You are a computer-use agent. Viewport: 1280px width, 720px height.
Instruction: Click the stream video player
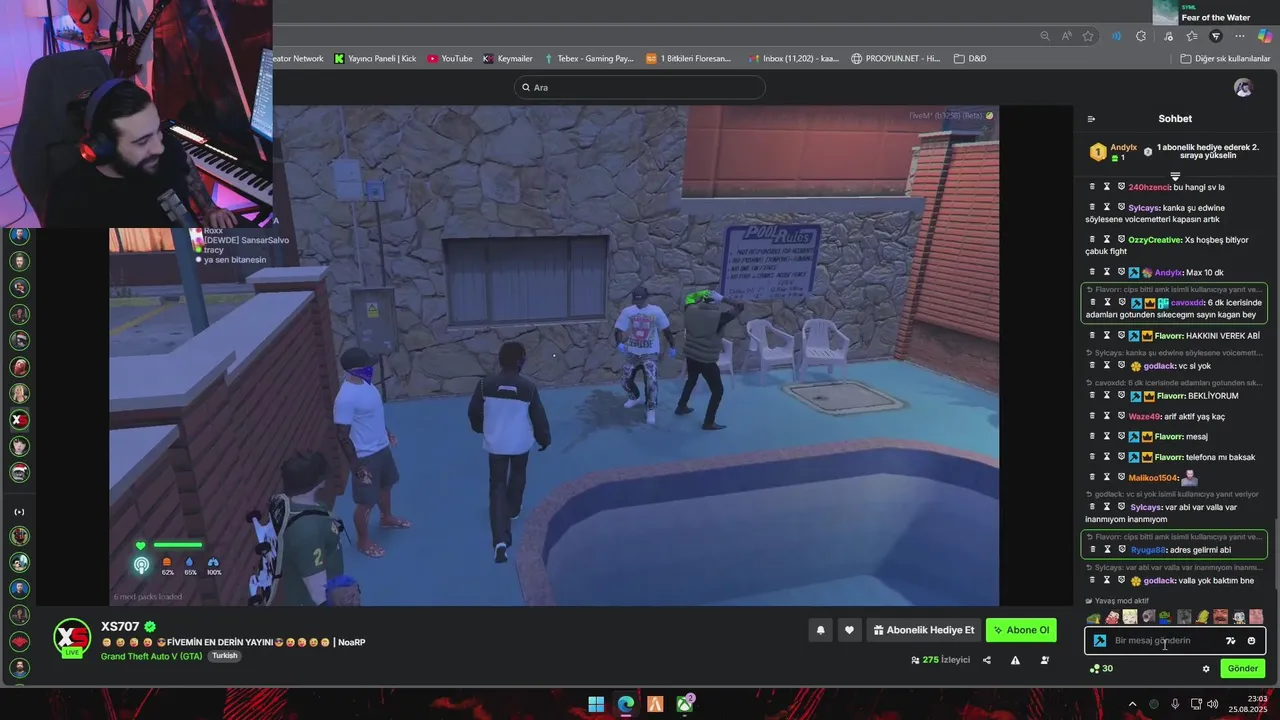[554, 355]
